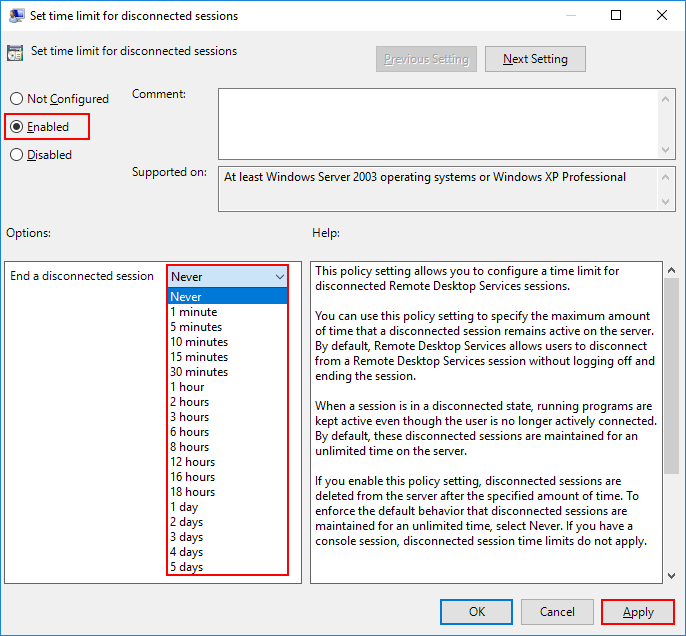Viewport: 686px width, 636px height.
Task: Choose 1 minute from the dropdown list
Action: 194,312
